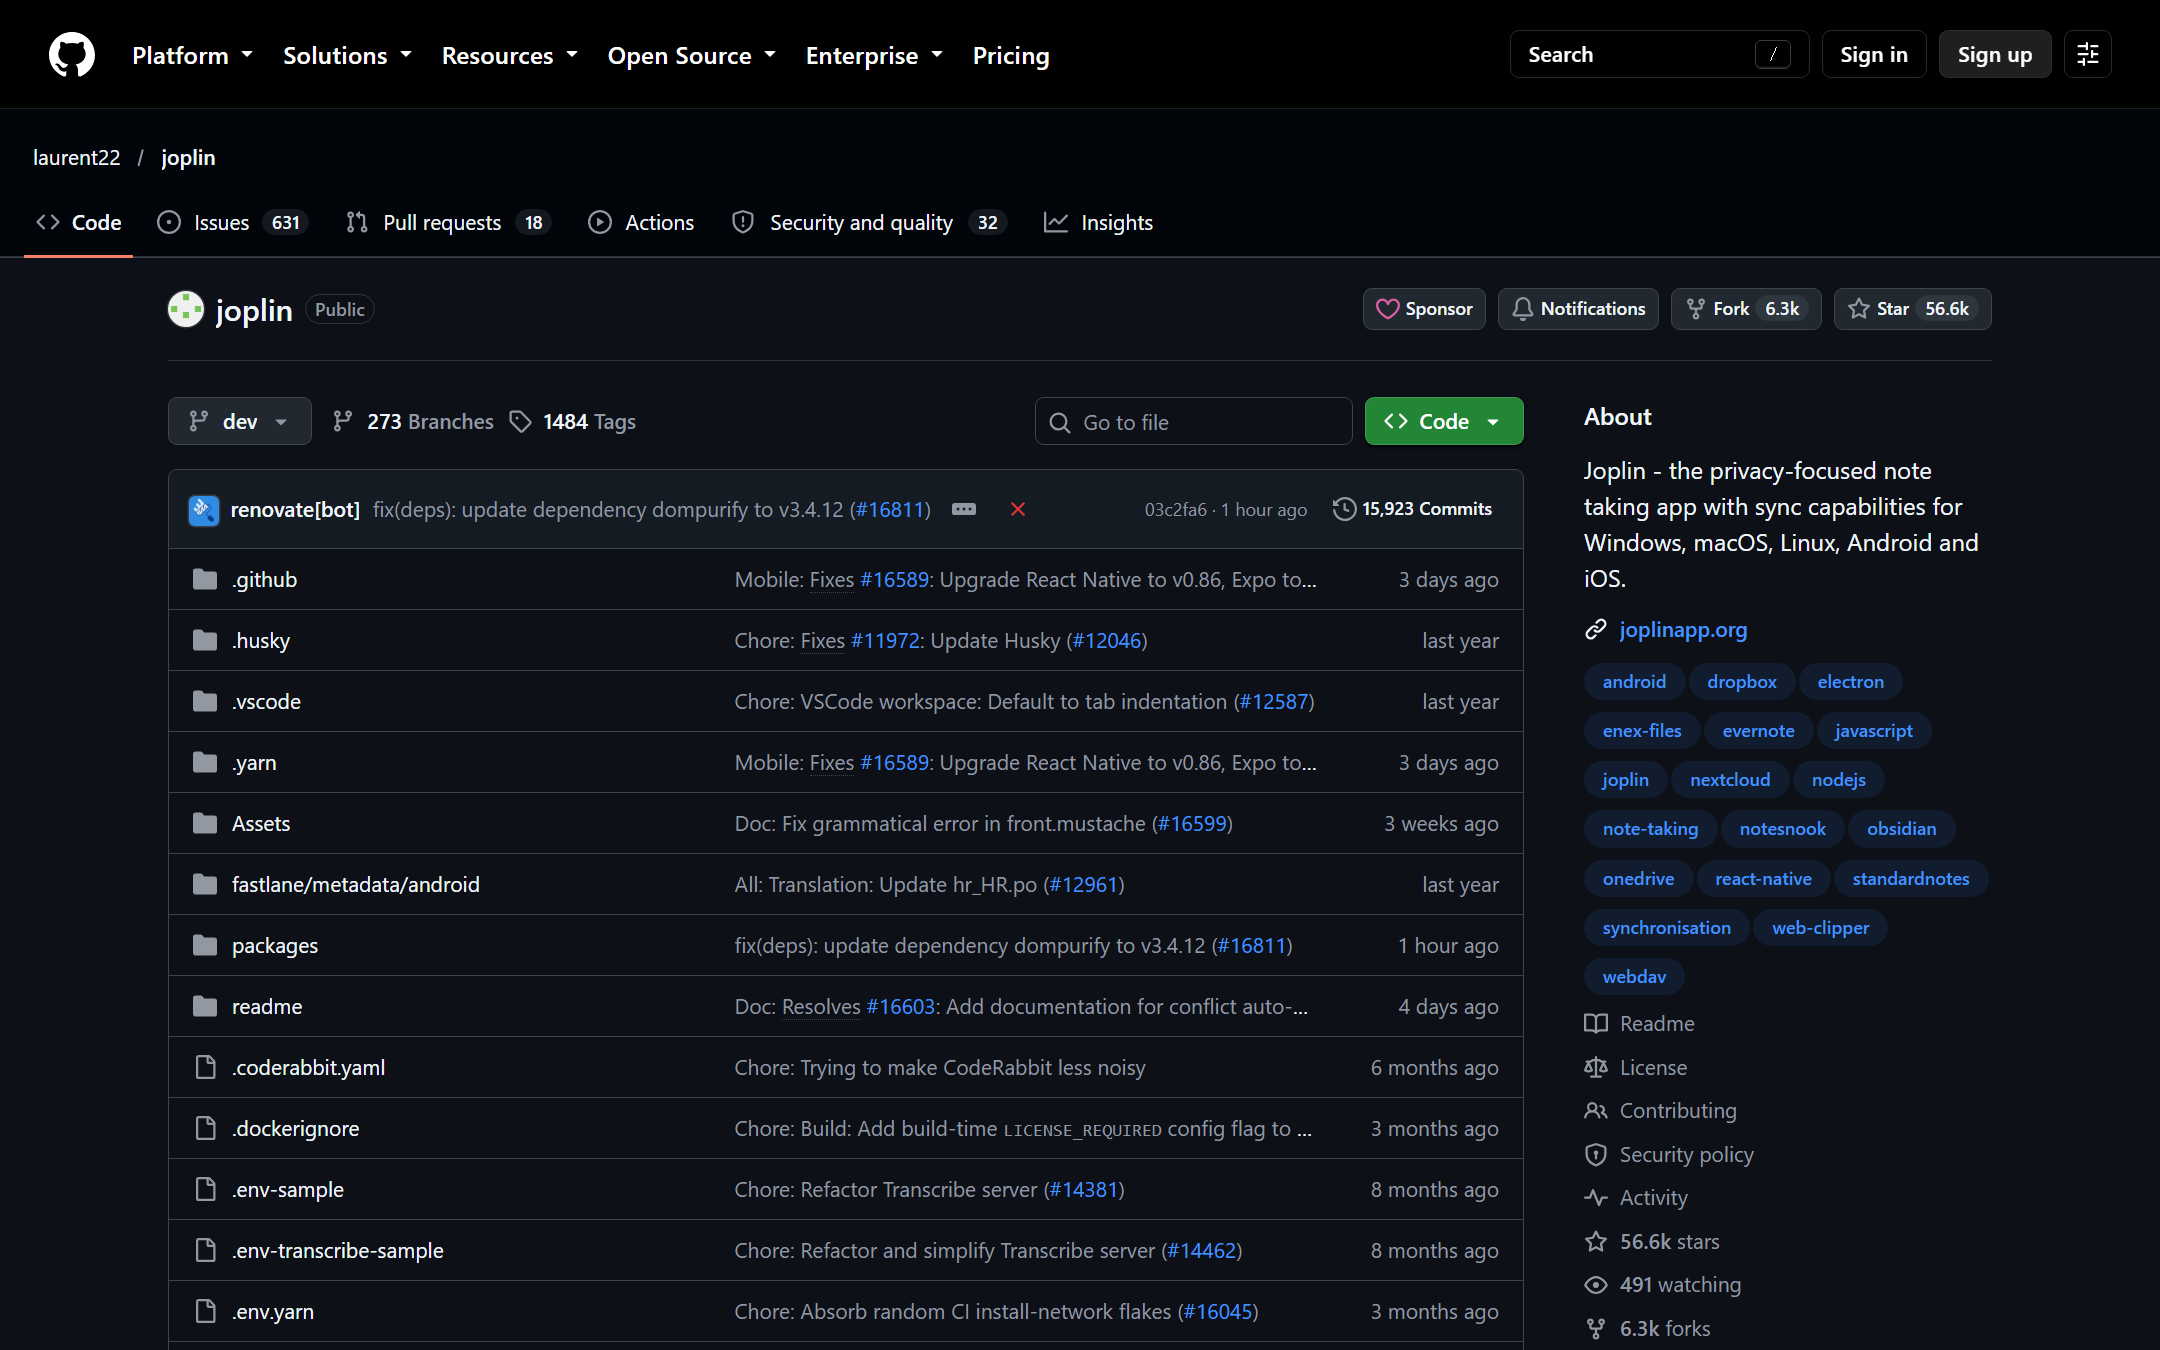View failed checks red X icon

coord(1018,509)
